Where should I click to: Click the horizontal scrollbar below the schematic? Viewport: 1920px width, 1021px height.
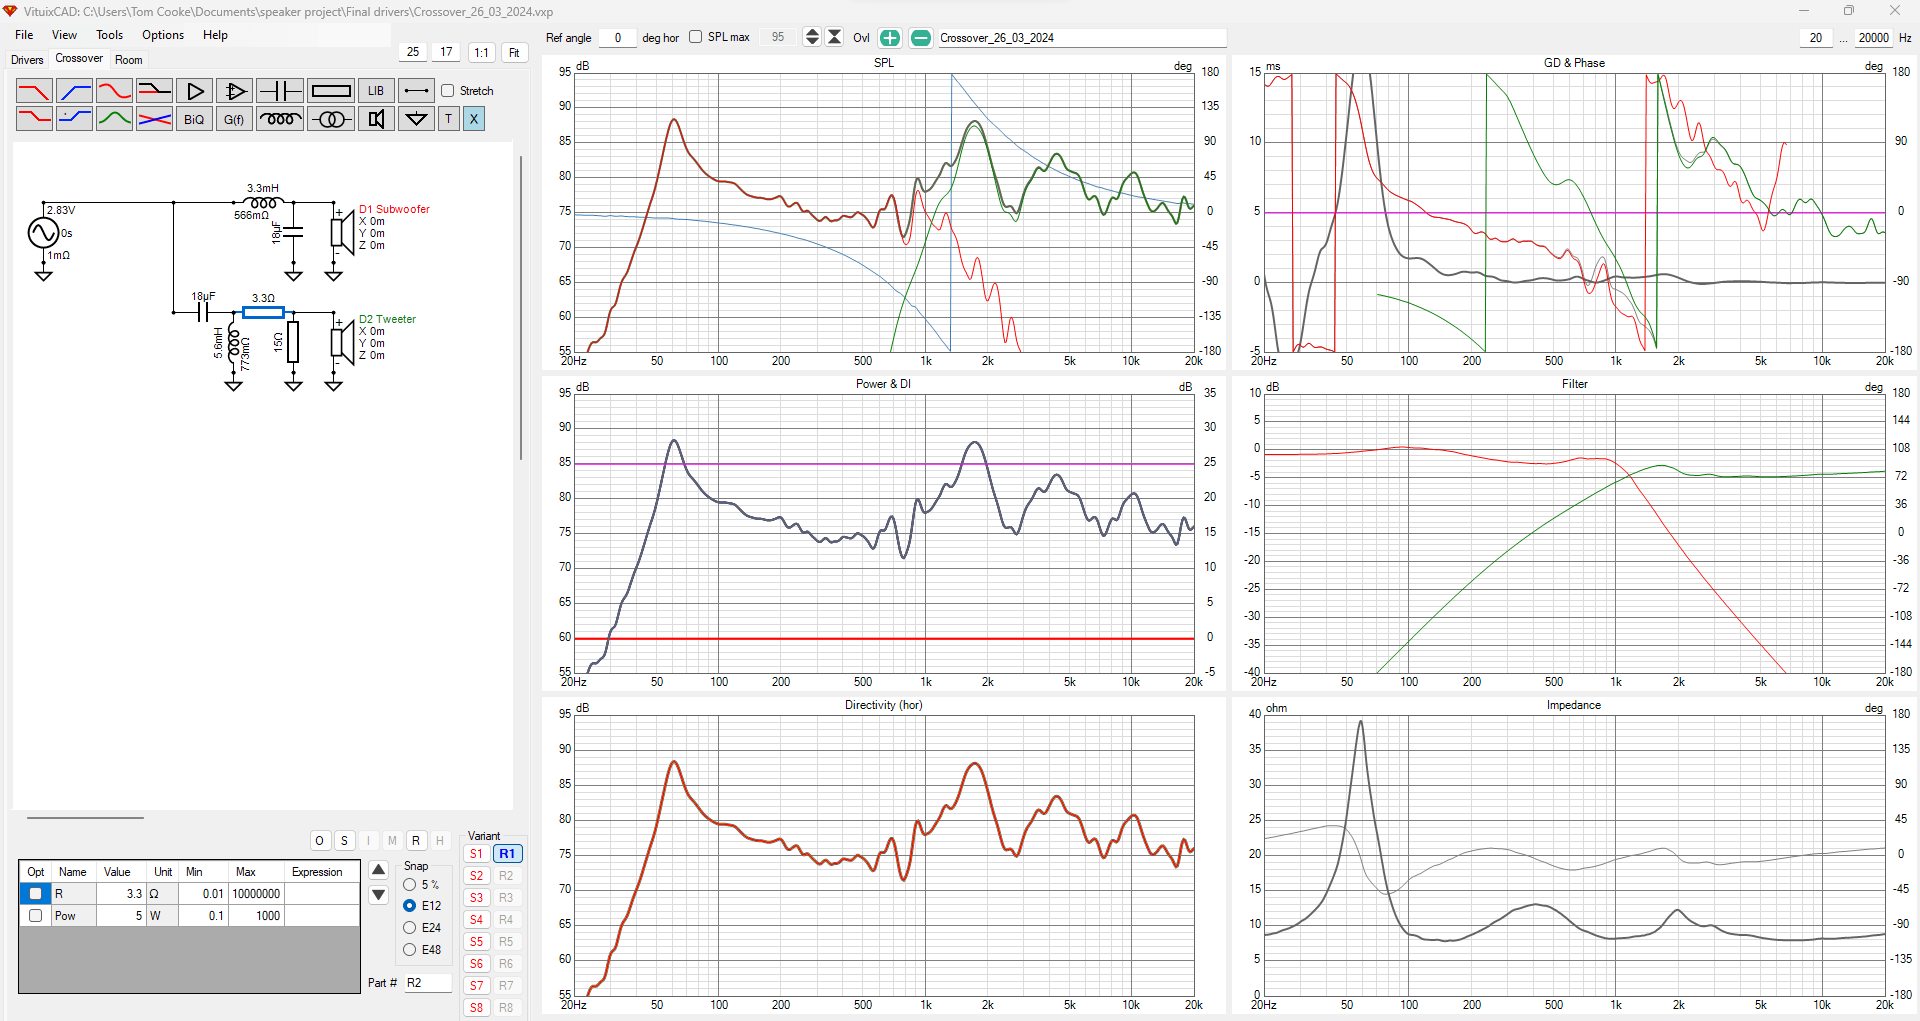[86, 818]
